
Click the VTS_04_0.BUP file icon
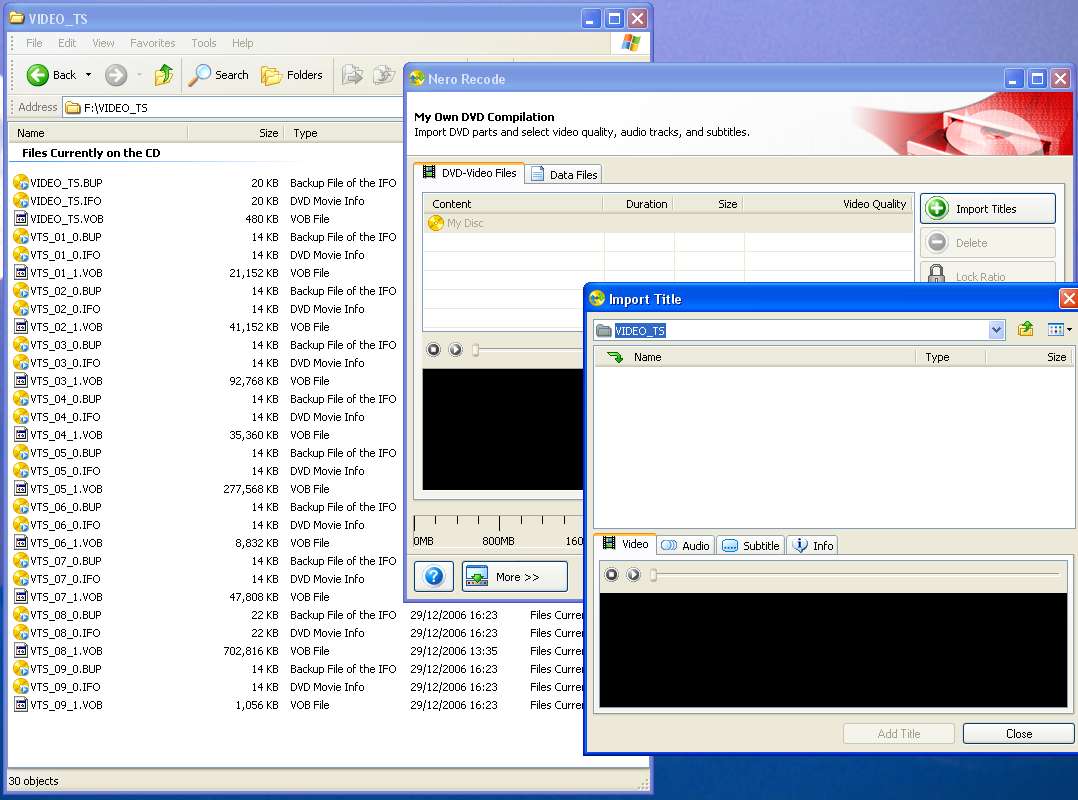[21, 399]
